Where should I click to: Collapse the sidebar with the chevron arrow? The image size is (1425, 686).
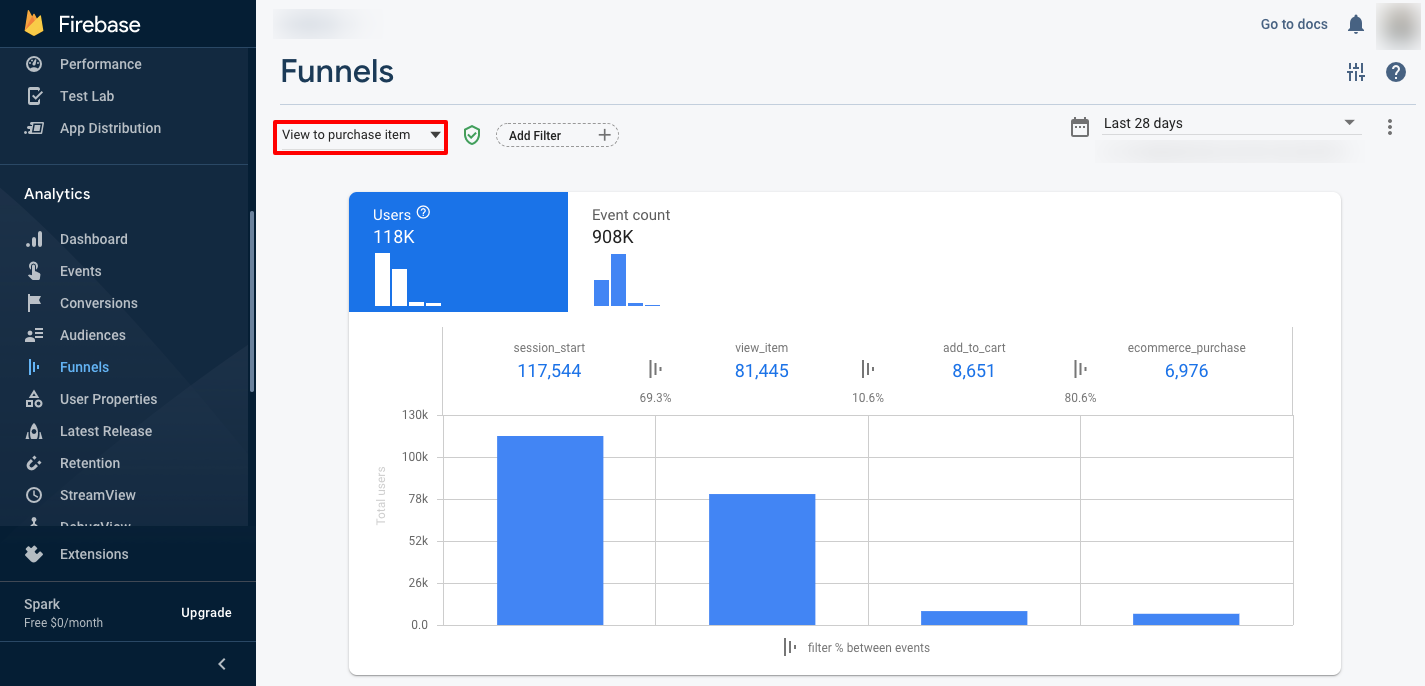222,664
